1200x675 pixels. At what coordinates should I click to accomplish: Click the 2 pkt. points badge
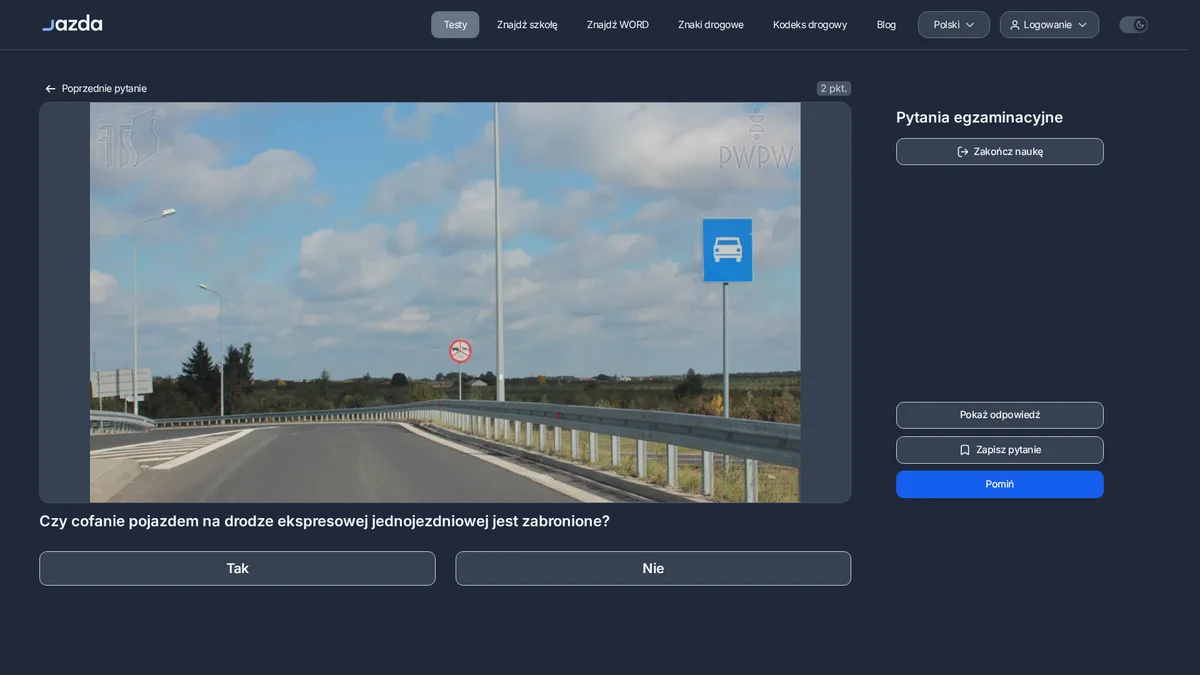834,88
